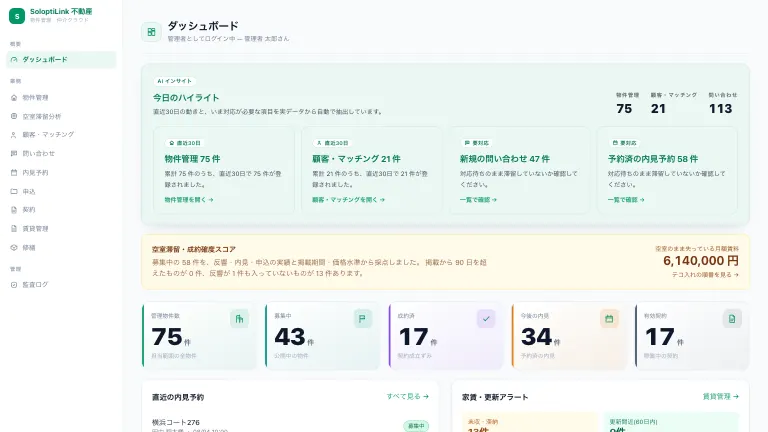Click the 管理物件数 75件 stat card
768x432 pixels.
pyautogui.click(x=199, y=336)
